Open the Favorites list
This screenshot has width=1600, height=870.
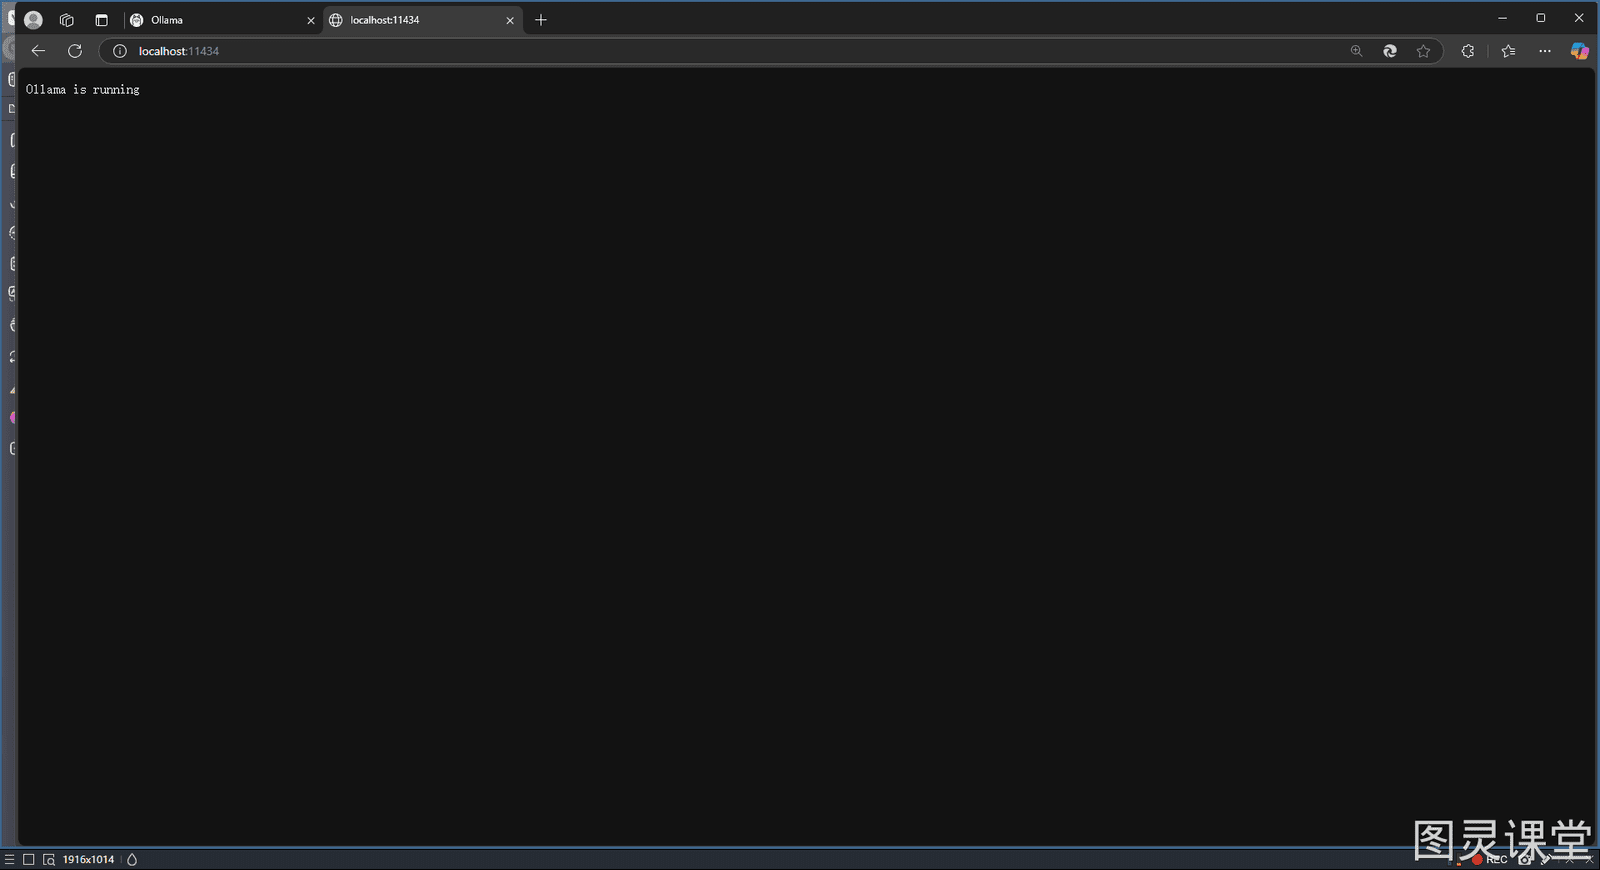click(1509, 51)
